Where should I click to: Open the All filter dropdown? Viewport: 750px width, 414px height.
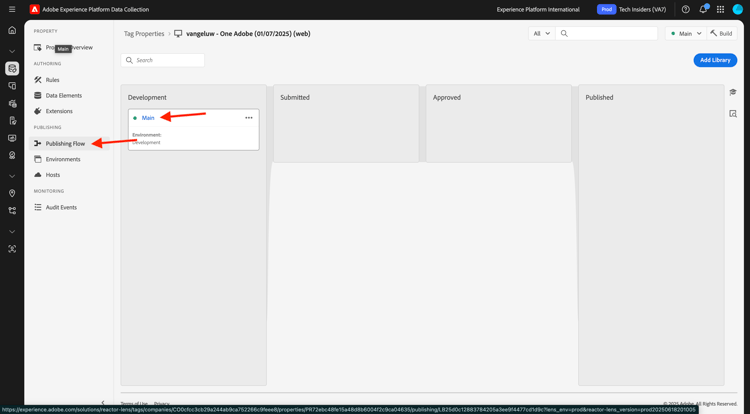click(541, 33)
